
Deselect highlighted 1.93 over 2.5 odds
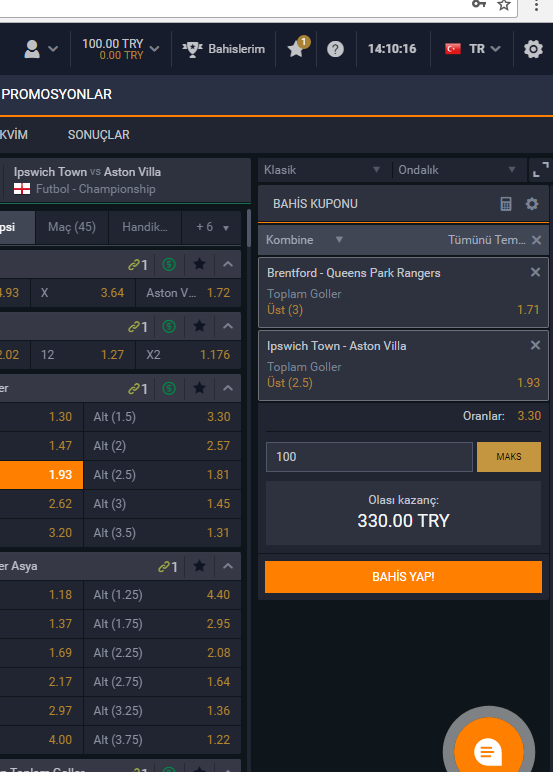coord(41,475)
